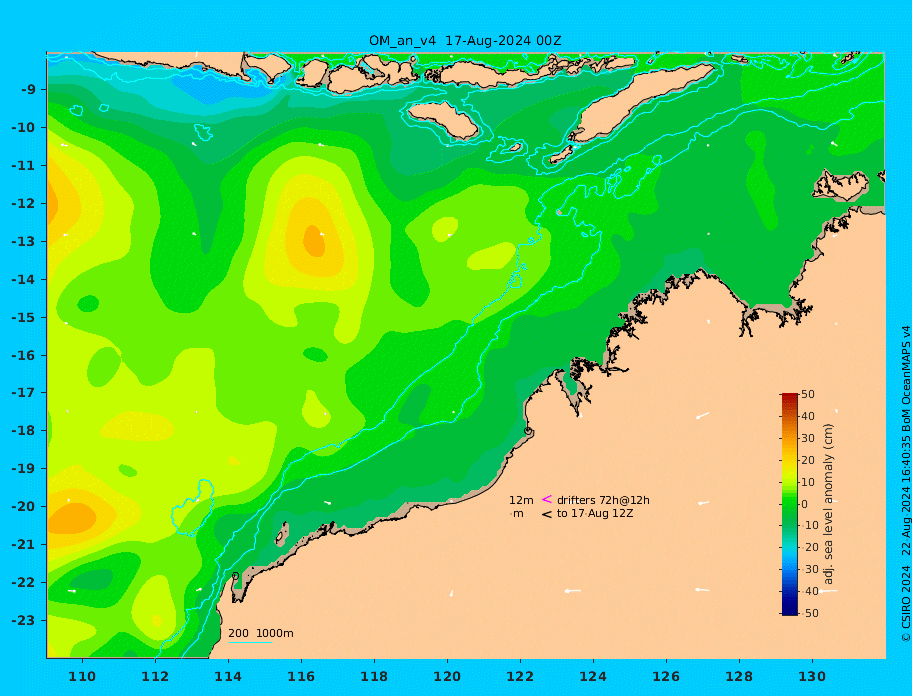912x696 pixels.
Task: Click longitude axis label 116
Action: pyautogui.click(x=301, y=677)
